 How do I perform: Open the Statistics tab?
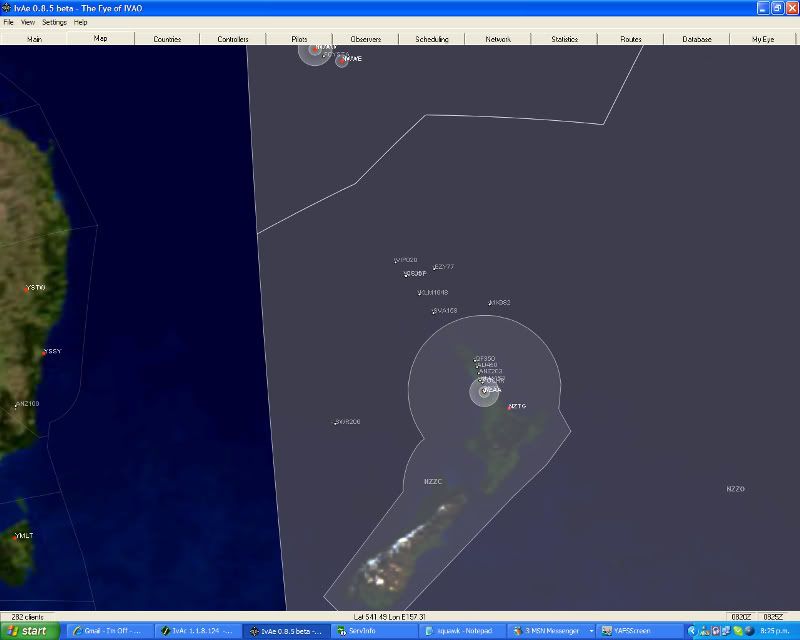pos(564,39)
